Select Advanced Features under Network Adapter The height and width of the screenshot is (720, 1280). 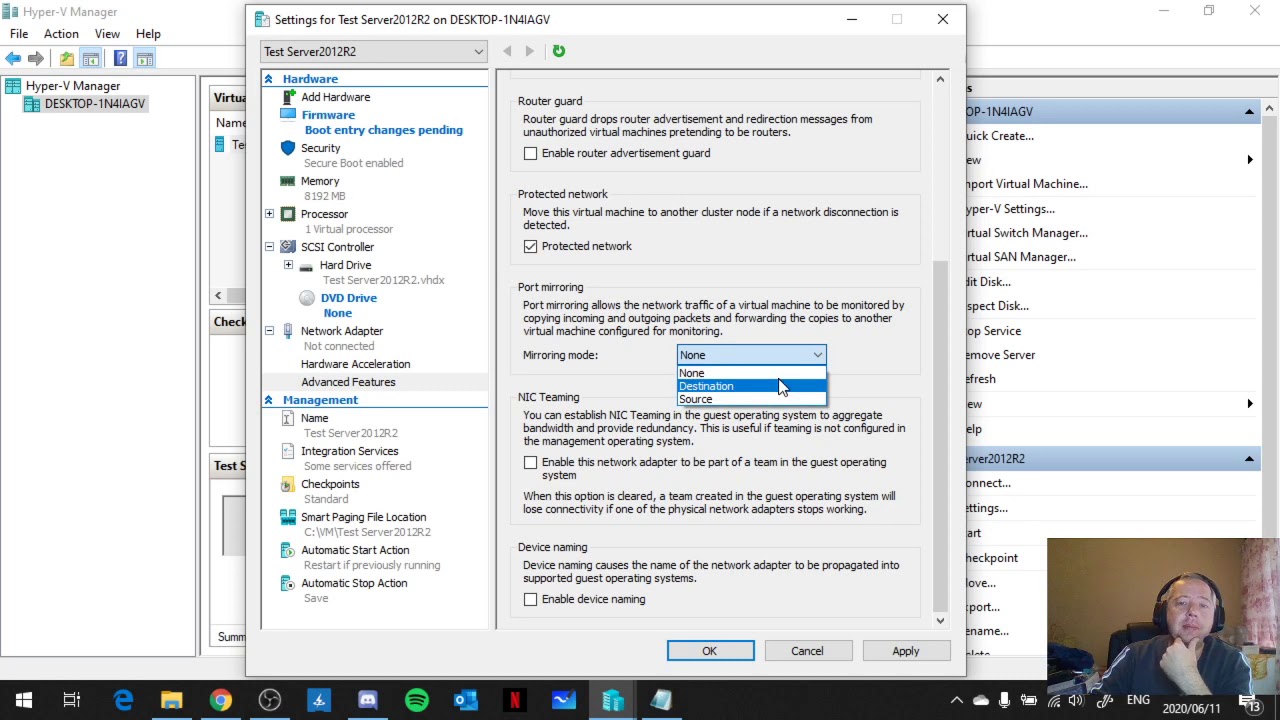point(348,382)
